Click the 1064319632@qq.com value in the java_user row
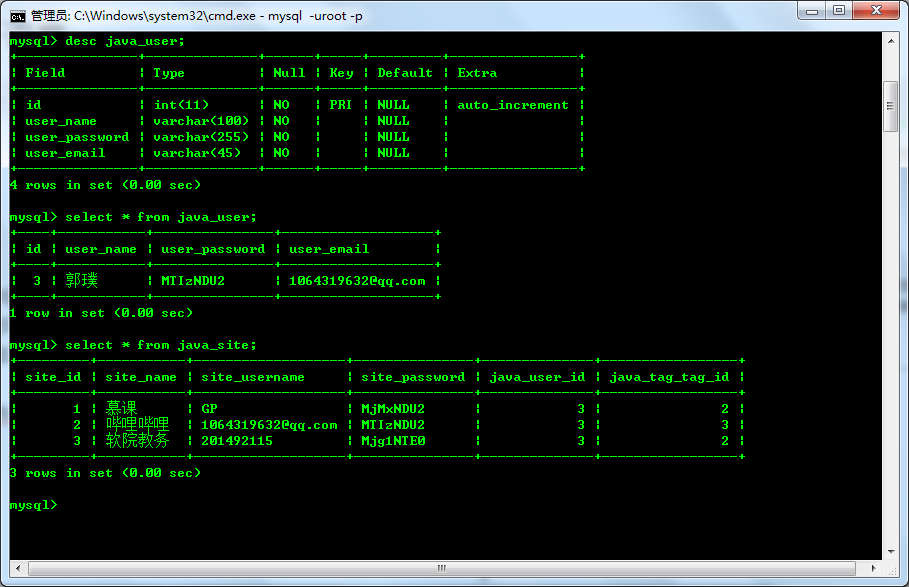 357,281
